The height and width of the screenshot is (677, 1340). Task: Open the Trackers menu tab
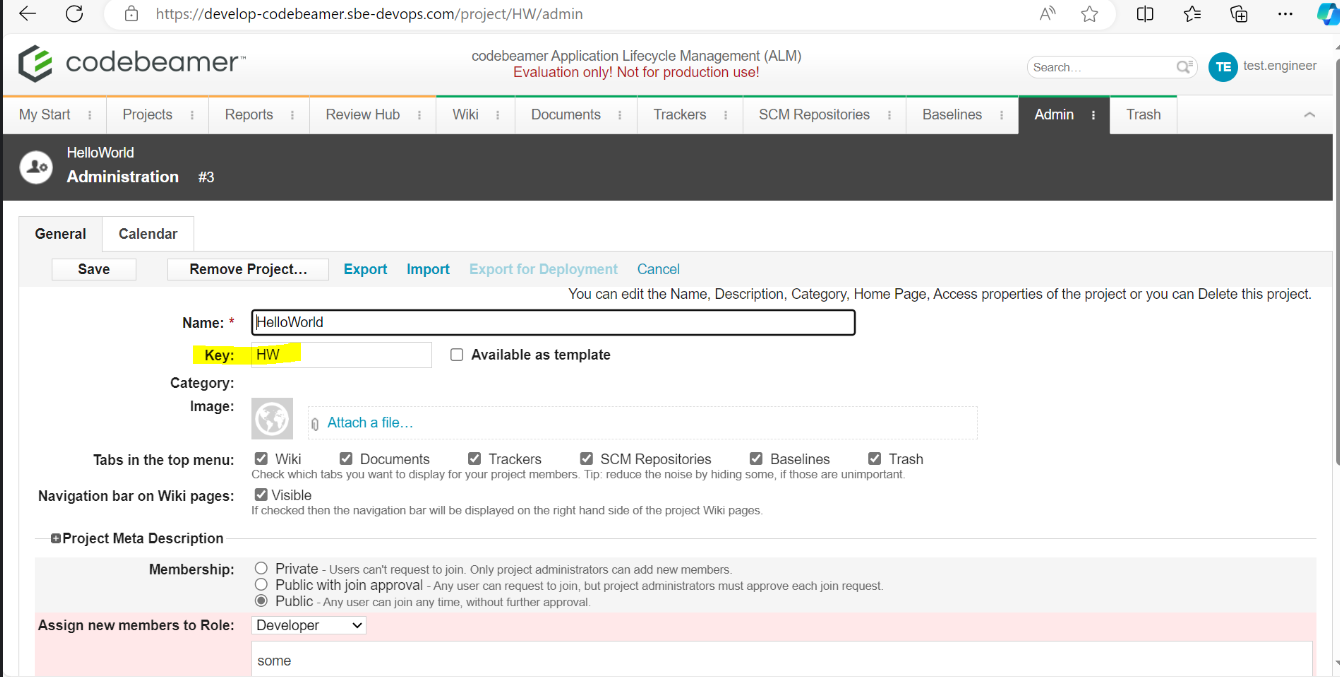tap(679, 115)
